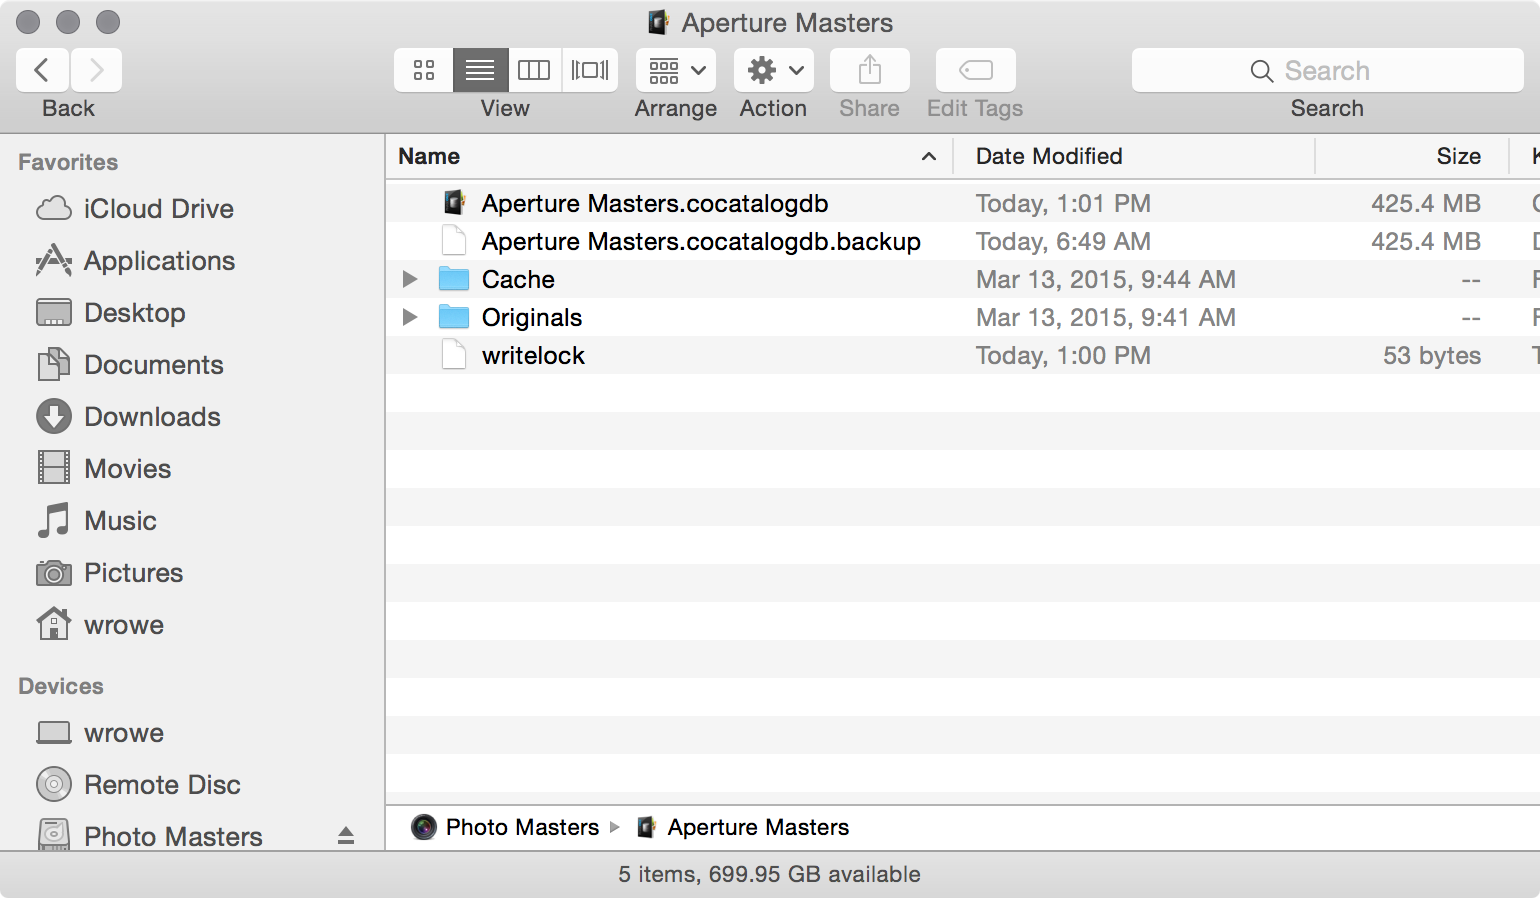Image resolution: width=1540 pixels, height=898 pixels.
Task: Eject the Photo Masters drive
Action: pos(346,836)
